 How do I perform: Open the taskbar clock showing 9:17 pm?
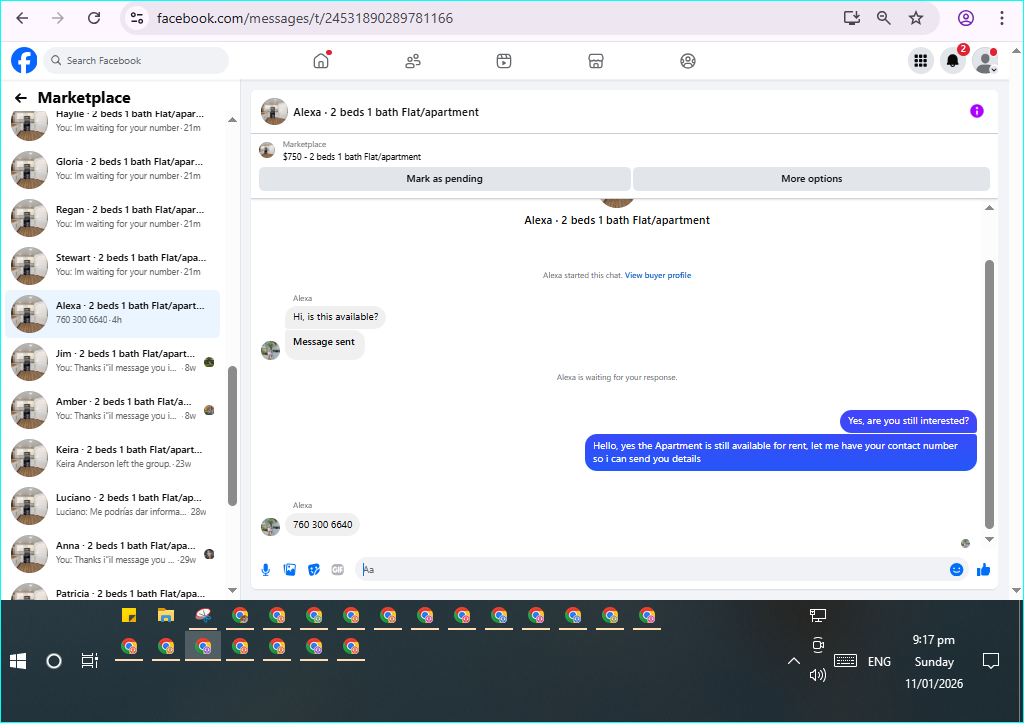(x=934, y=662)
